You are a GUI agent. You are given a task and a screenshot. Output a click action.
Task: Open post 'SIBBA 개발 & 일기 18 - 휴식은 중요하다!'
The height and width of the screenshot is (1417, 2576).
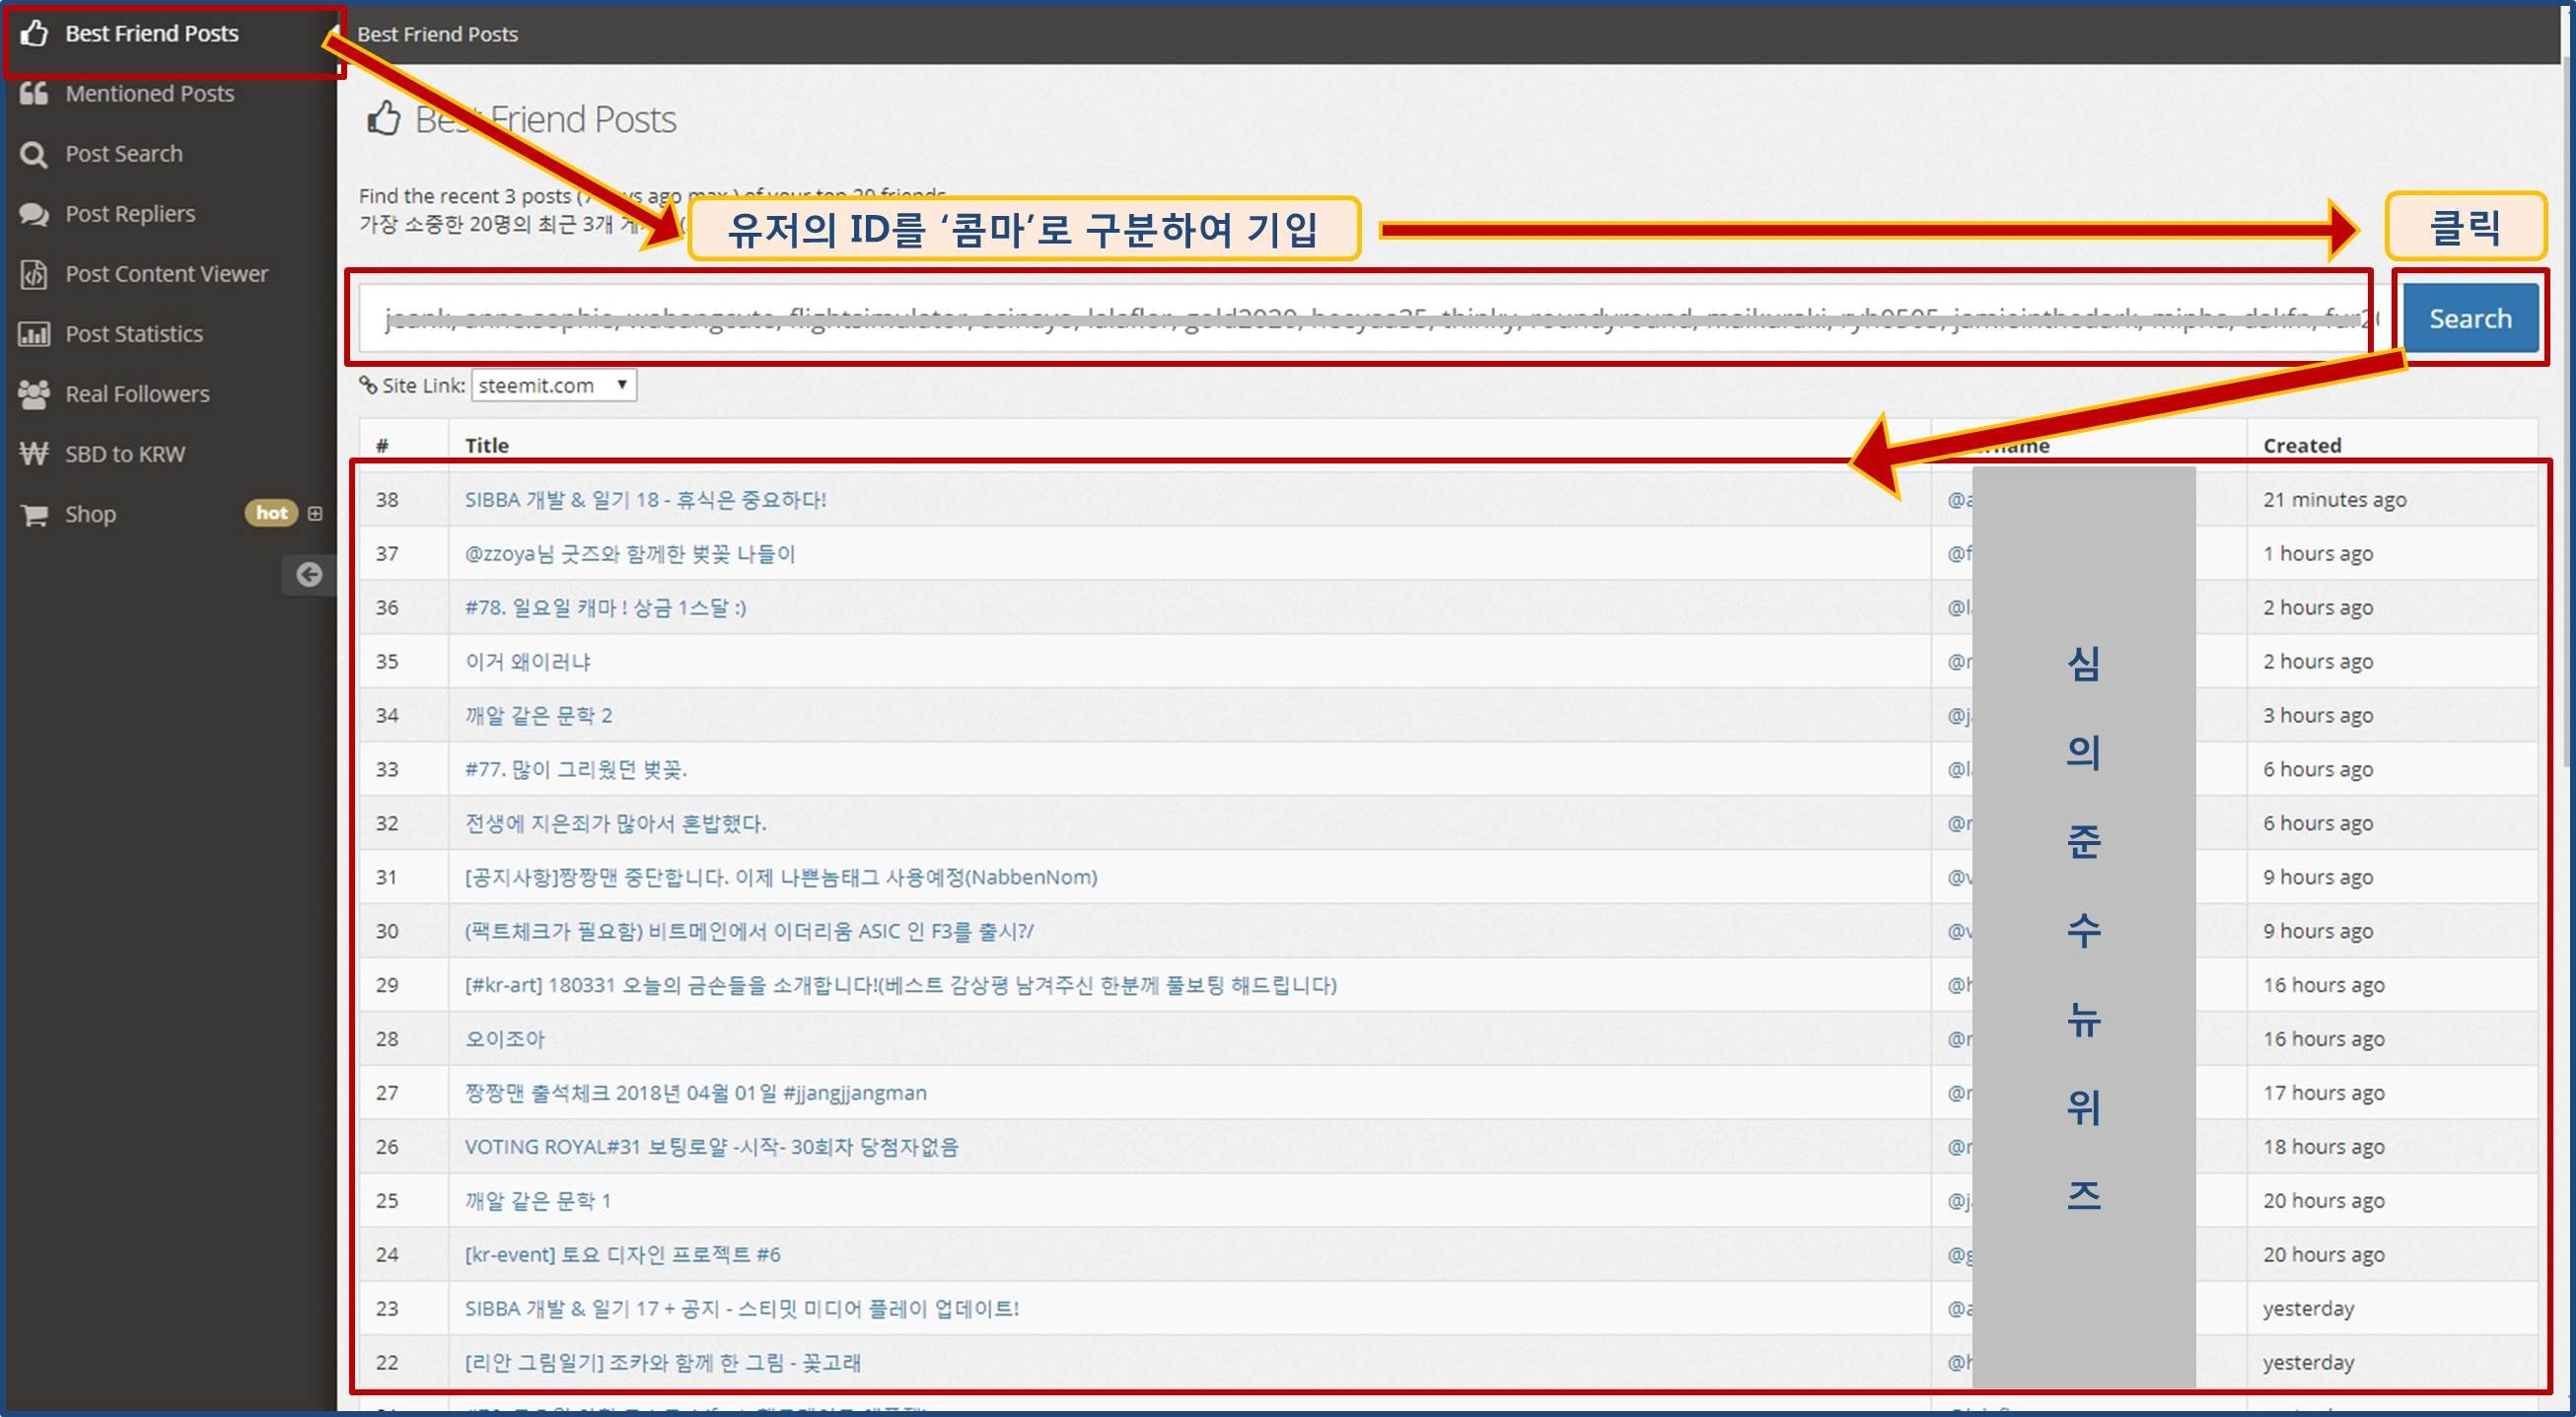645,499
